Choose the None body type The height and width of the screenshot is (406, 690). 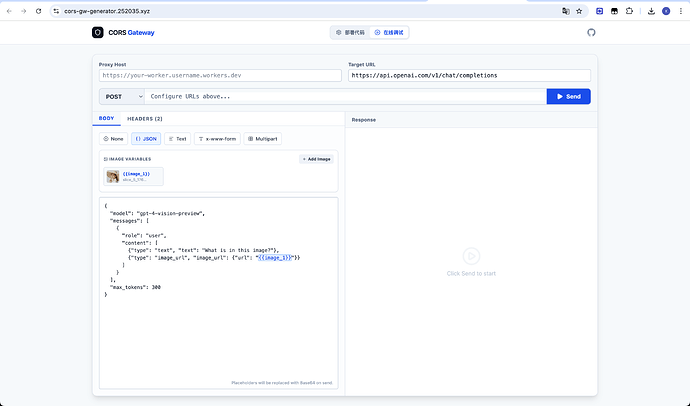pyautogui.click(x=114, y=139)
